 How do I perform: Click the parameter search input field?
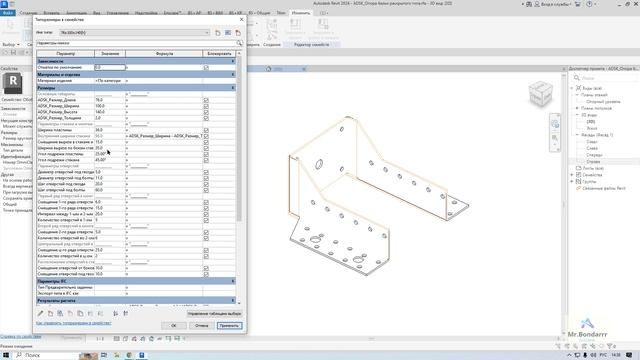[x=136, y=43]
